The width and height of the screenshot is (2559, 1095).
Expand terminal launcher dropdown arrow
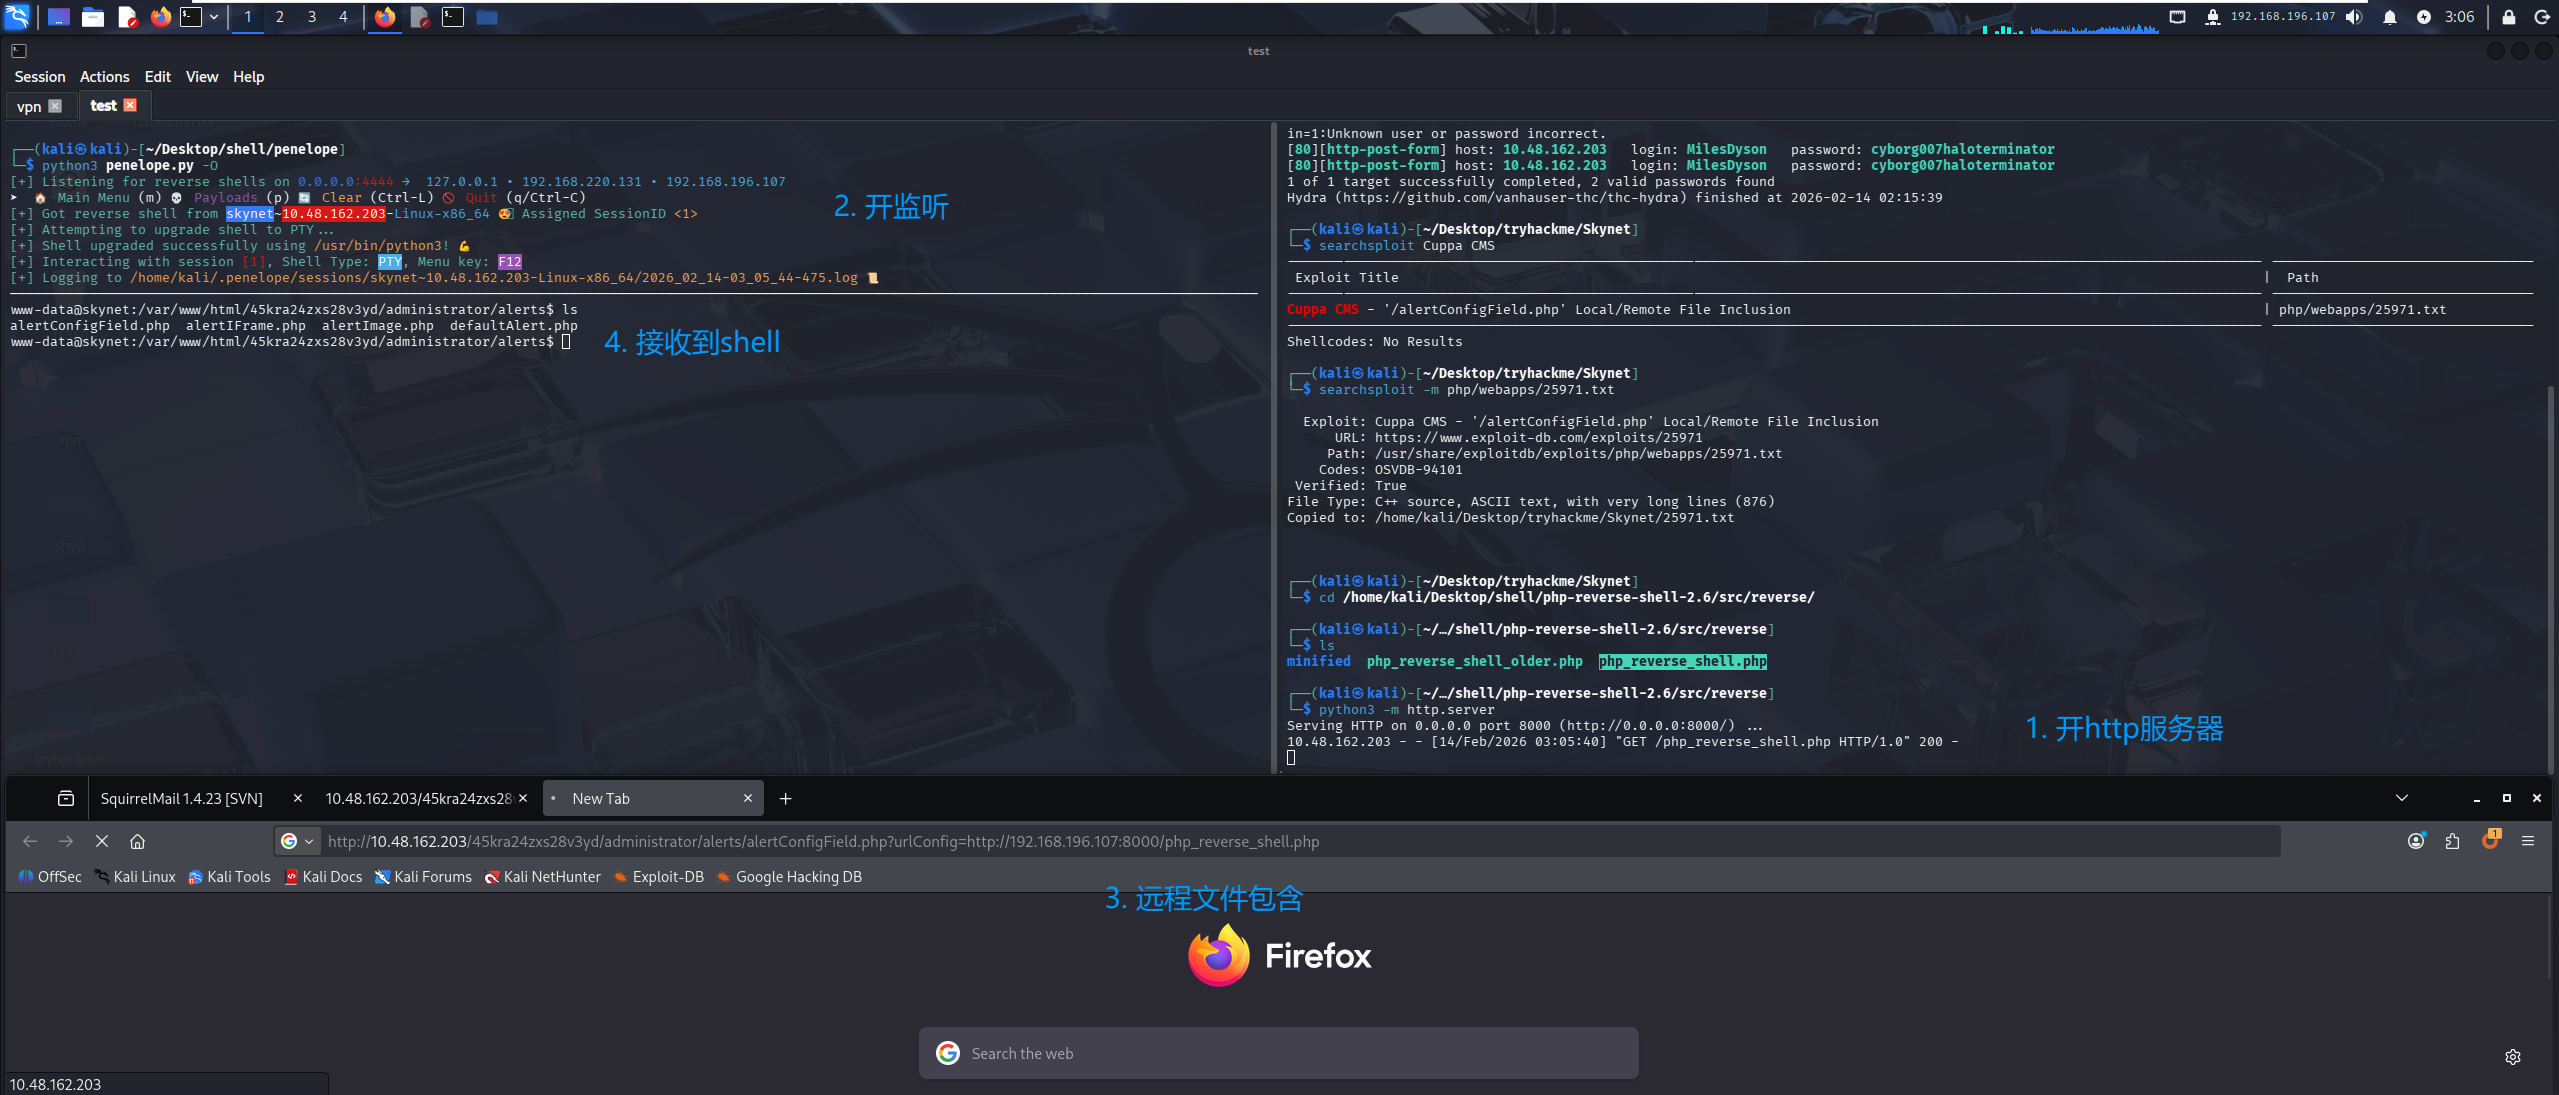214,17
